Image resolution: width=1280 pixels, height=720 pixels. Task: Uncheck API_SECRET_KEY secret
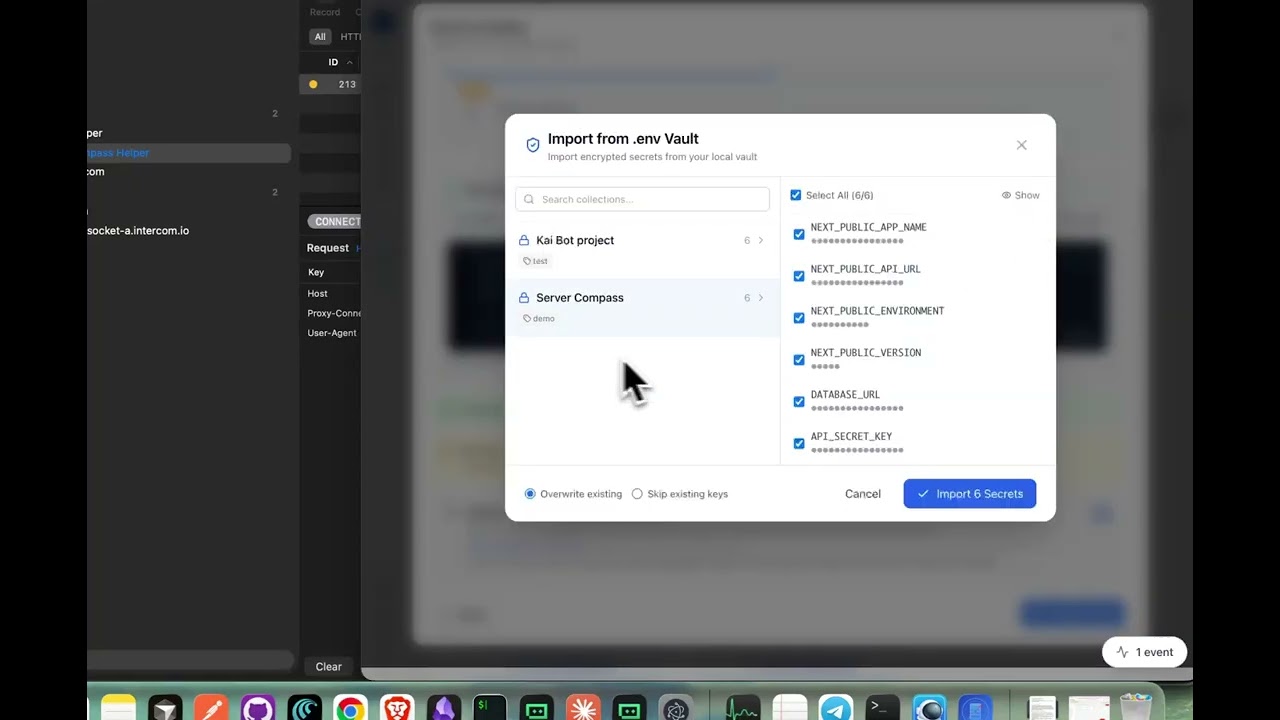[799, 444]
